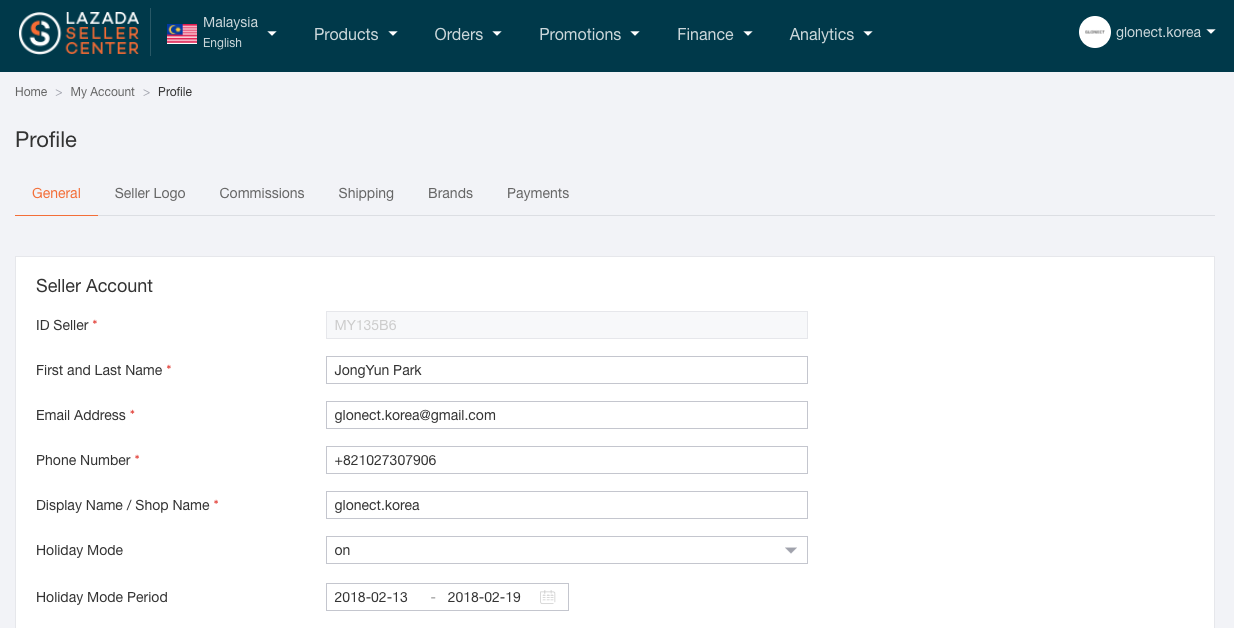Click the First and Last Name field
The height and width of the screenshot is (628, 1234).
click(567, 370)
